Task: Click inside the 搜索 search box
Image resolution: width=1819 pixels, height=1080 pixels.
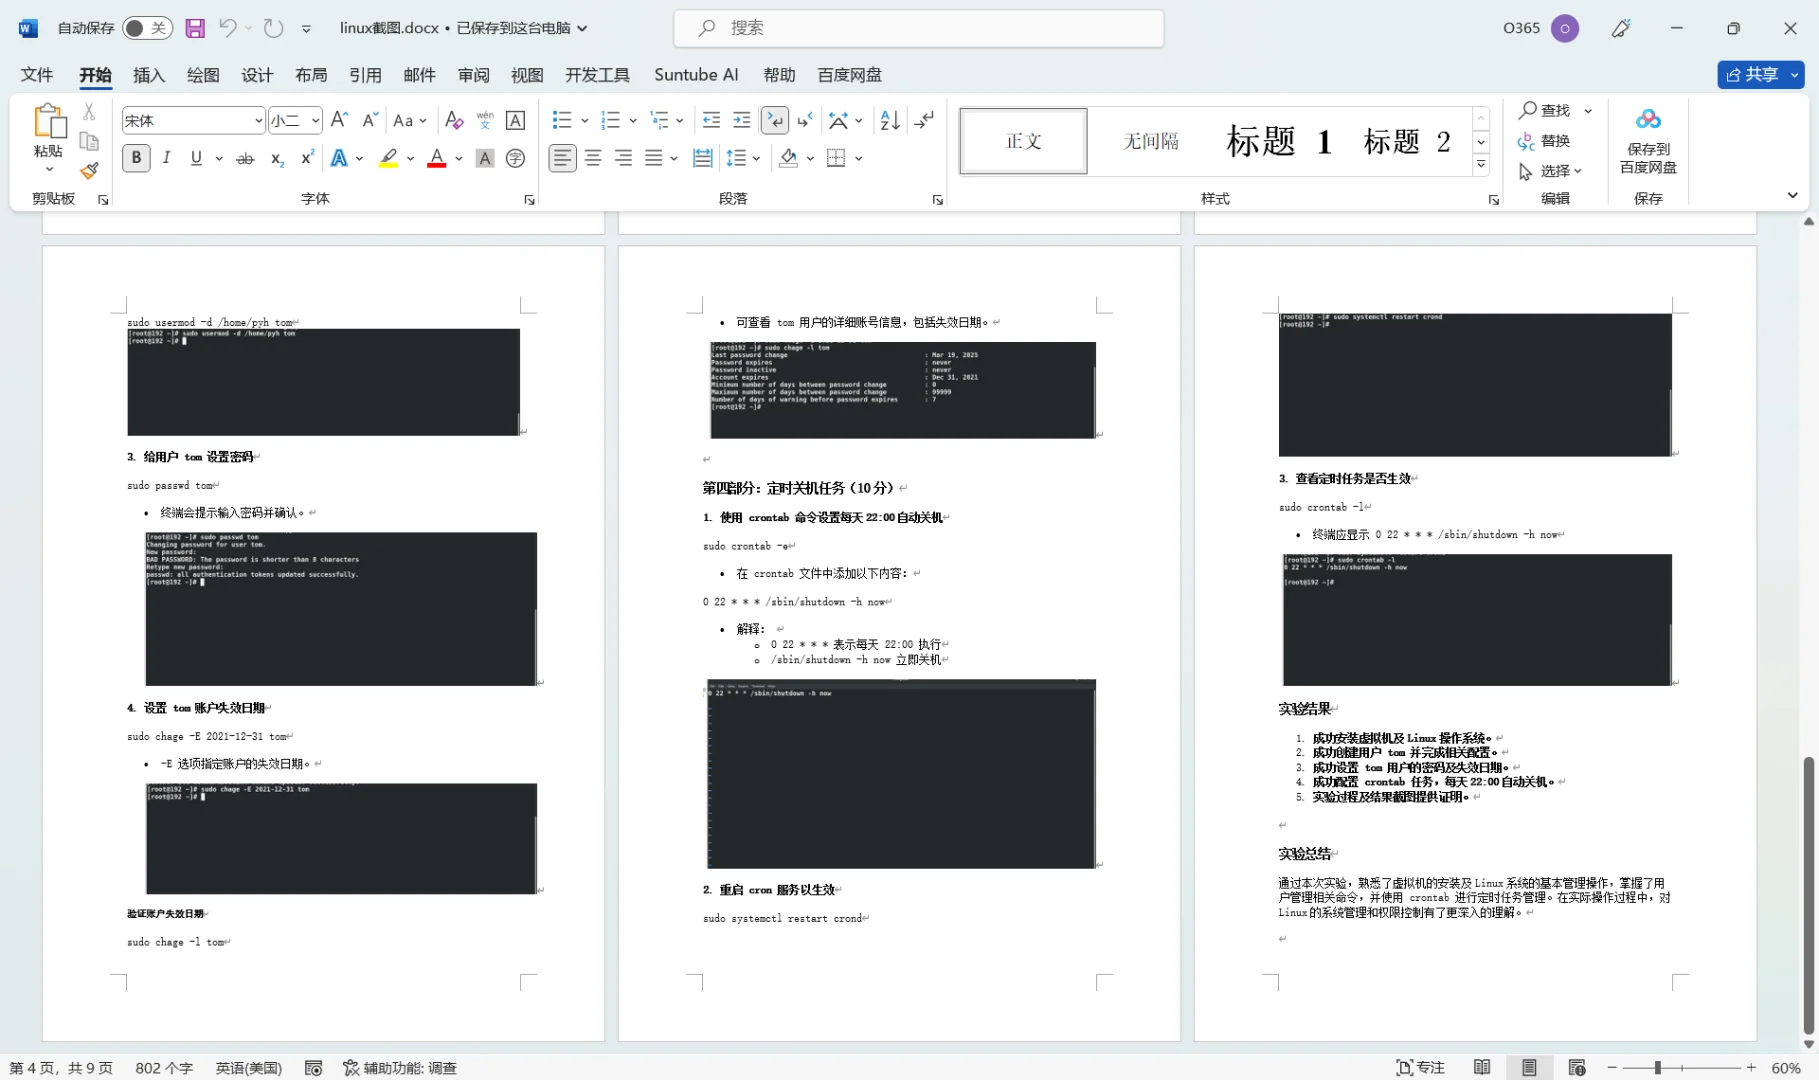Action: pyautogui.click(x=918, y=28)
